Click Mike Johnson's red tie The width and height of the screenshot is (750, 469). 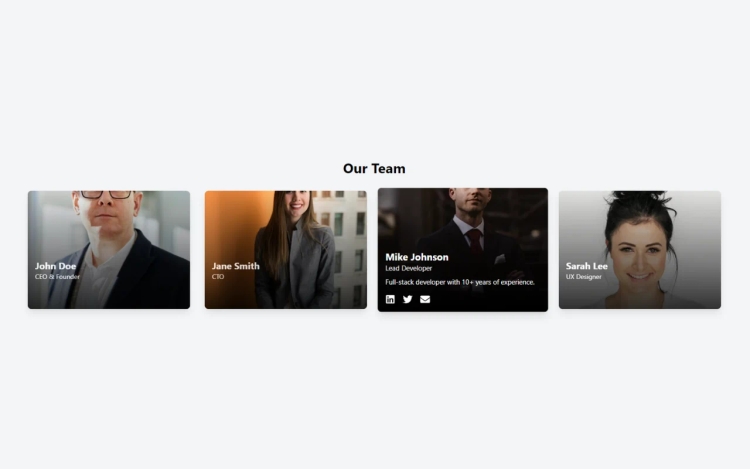(474, 240)
